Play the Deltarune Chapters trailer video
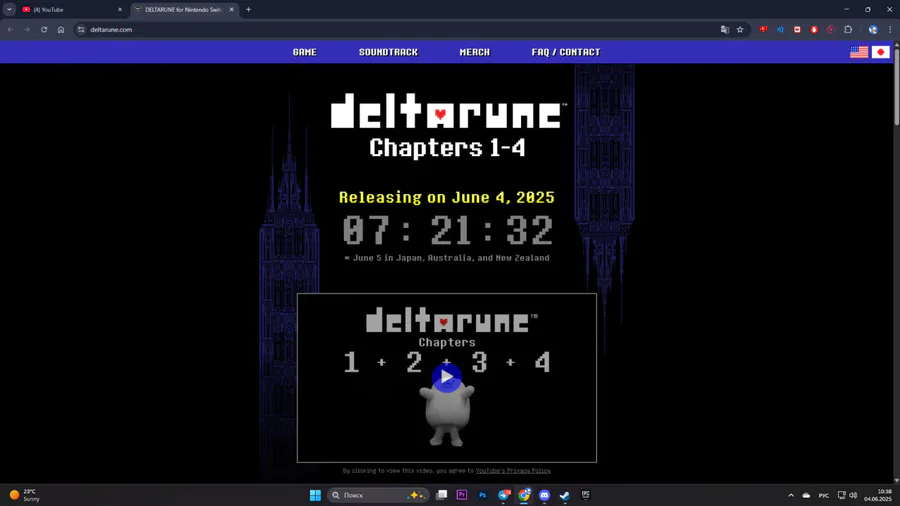This screenshot has width=900, height=506. pyautogui.click(x=447, y=377)
